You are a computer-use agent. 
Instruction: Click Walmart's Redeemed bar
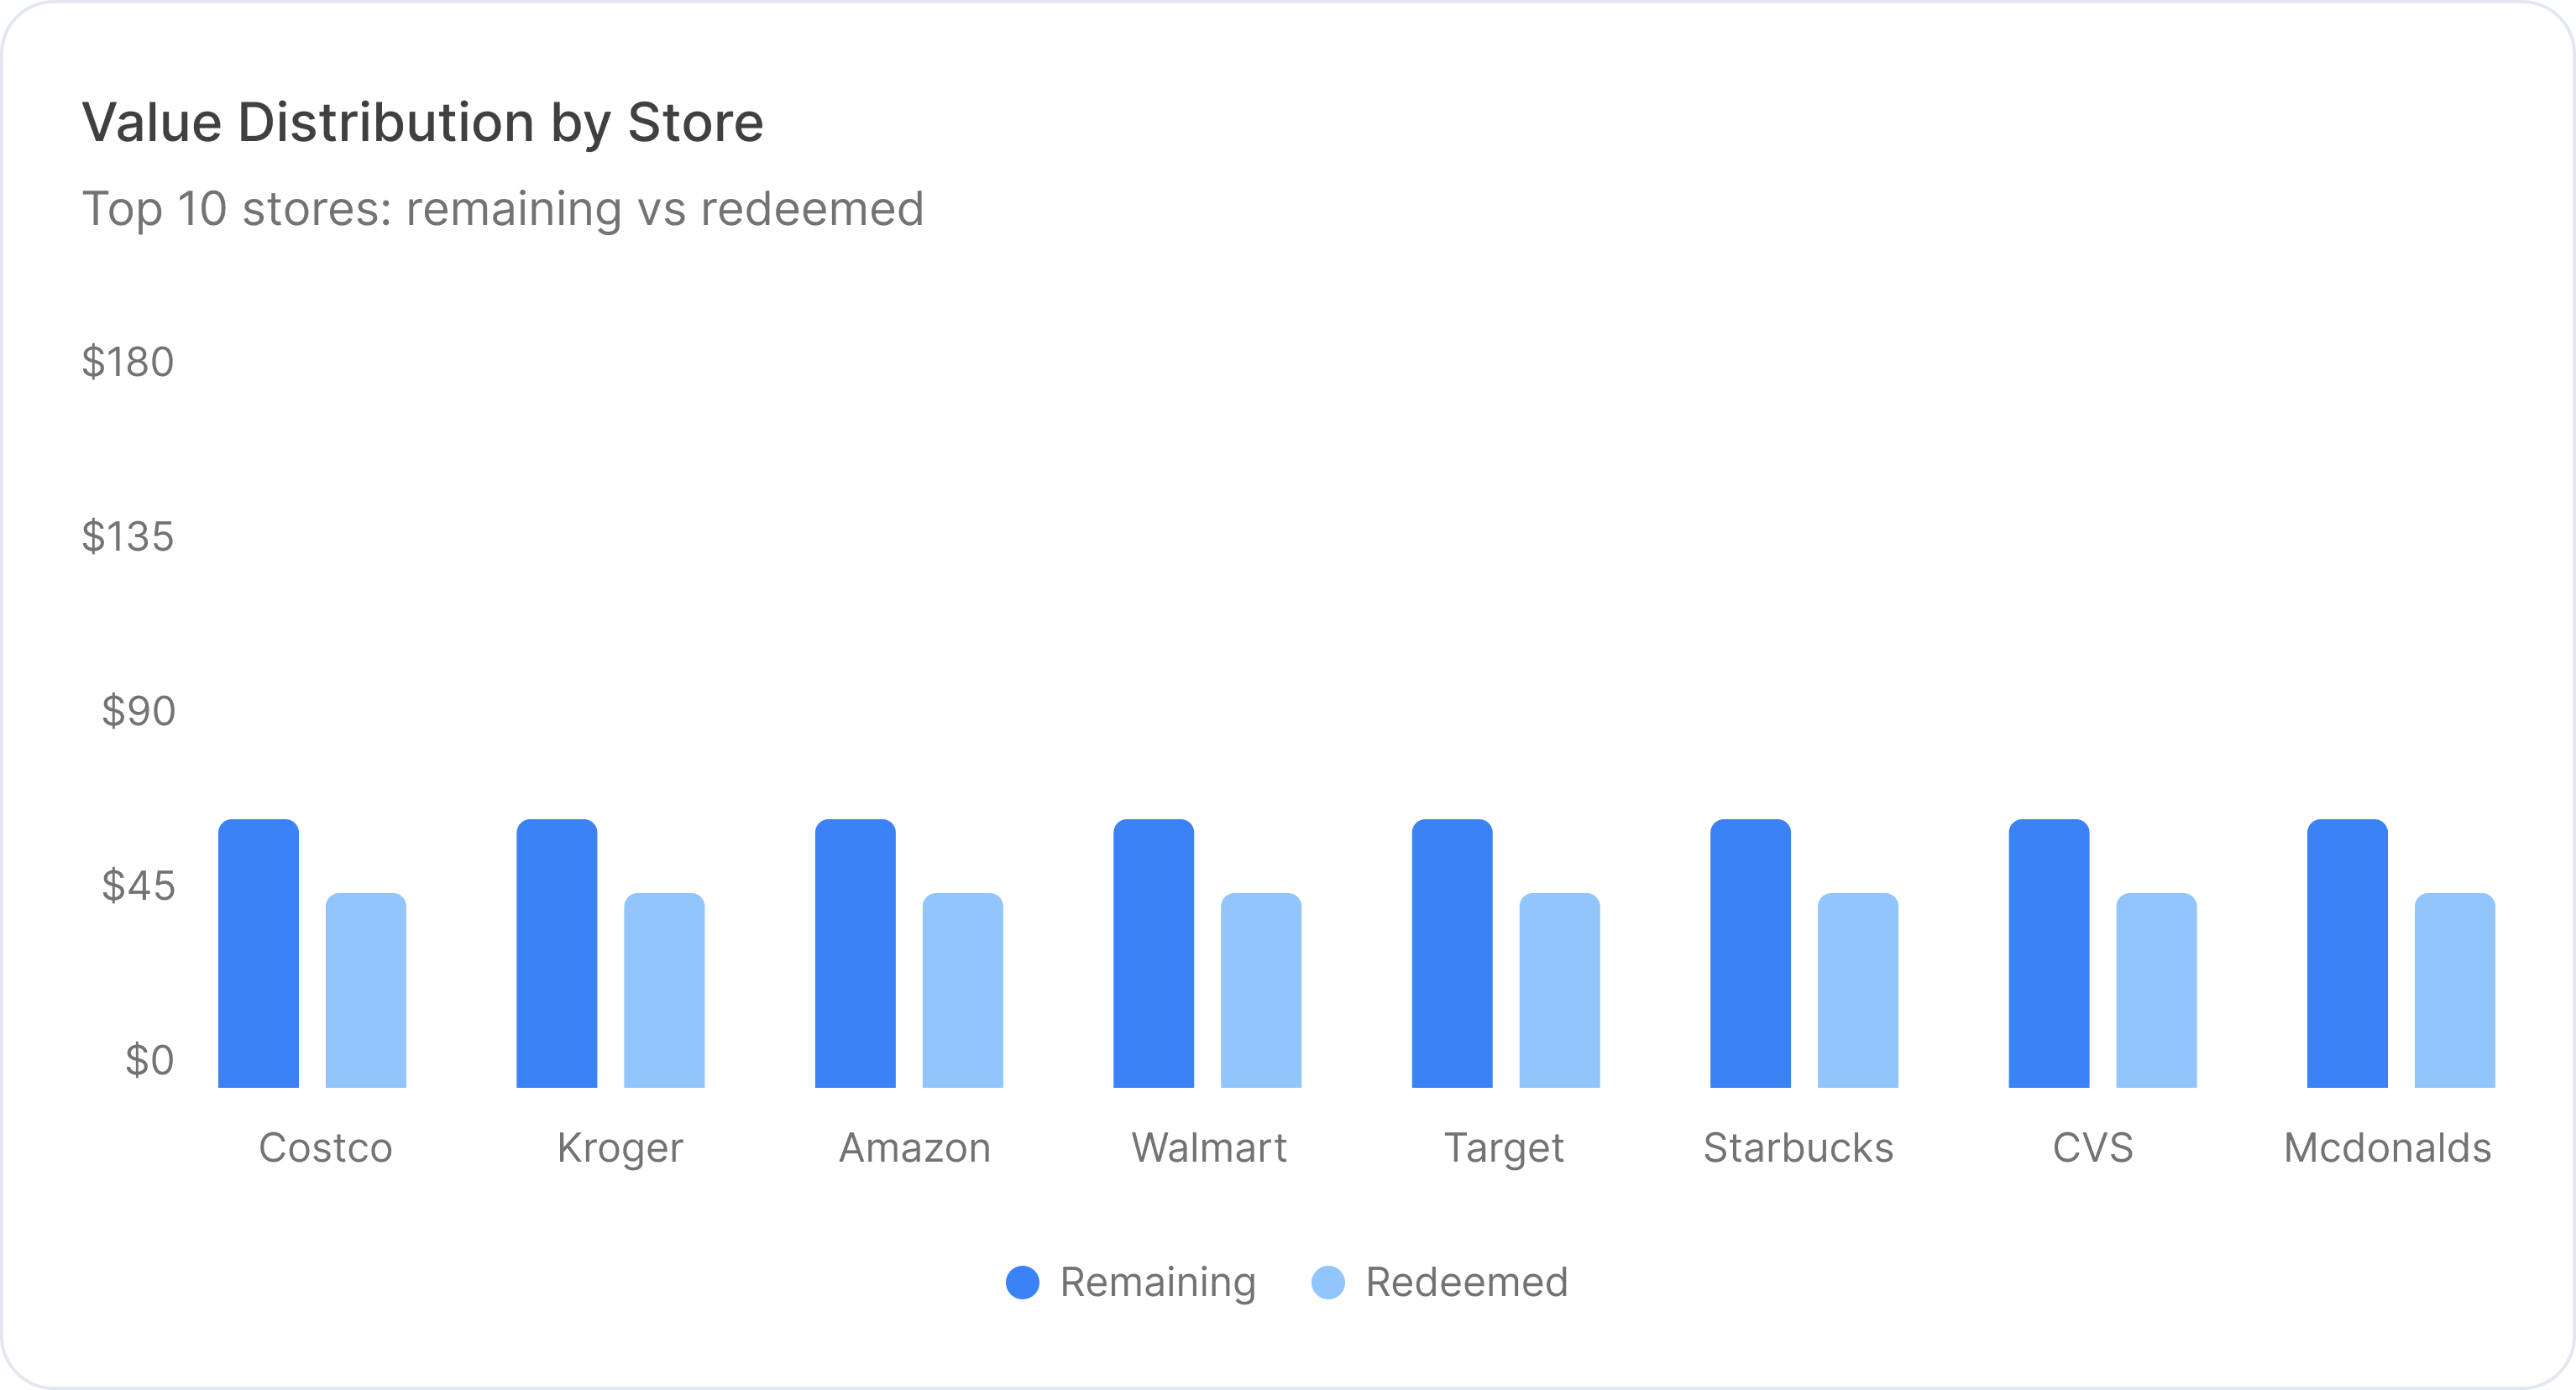1261,990
